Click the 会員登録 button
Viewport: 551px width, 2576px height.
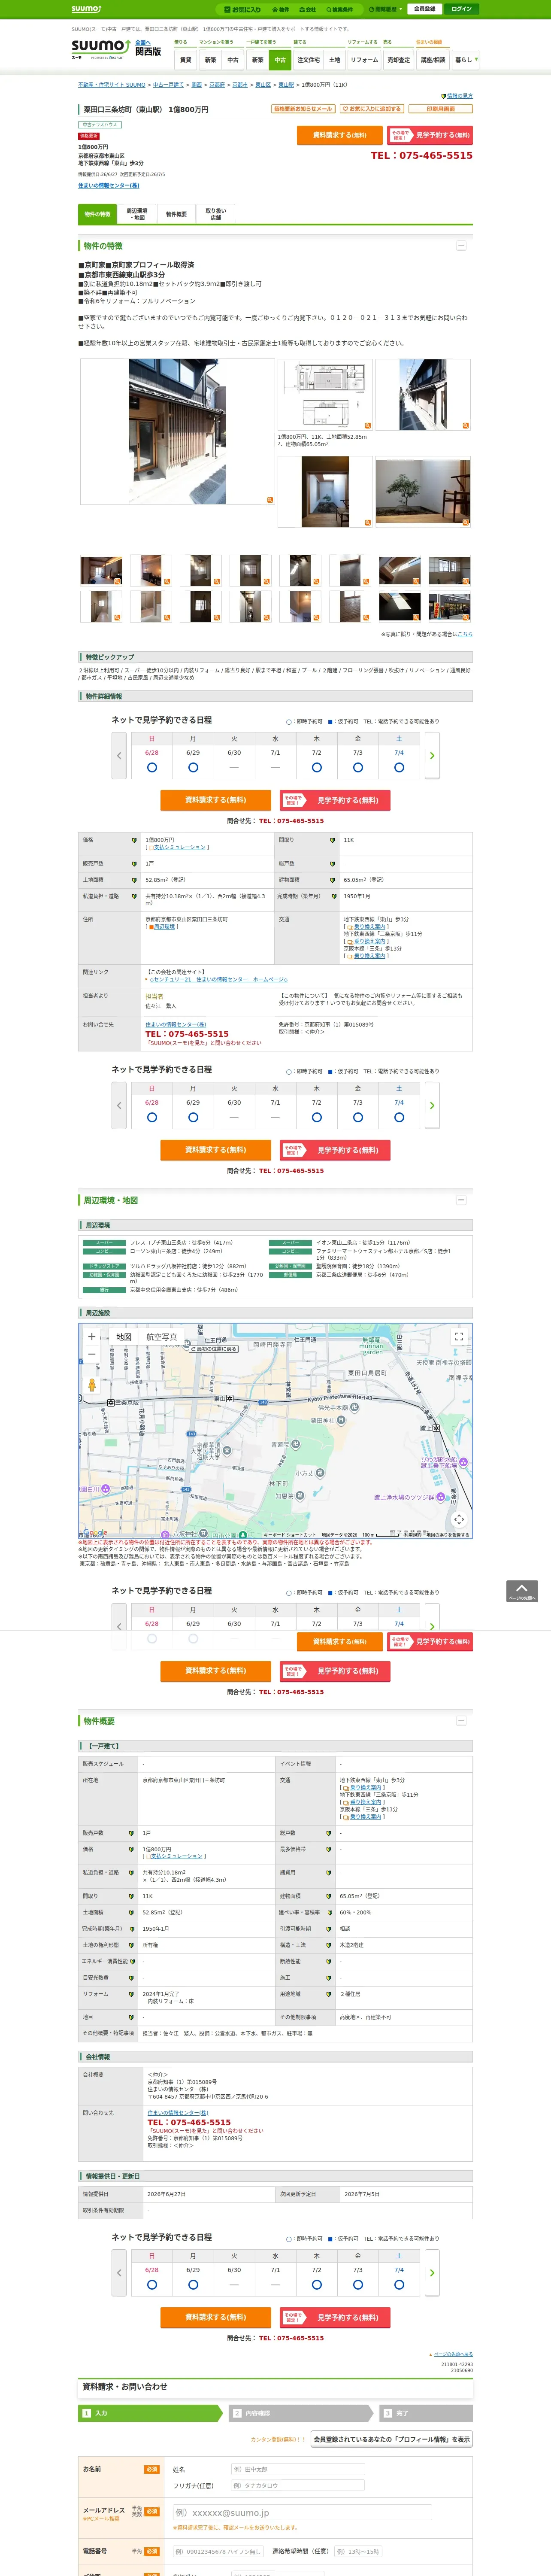(424, 9)
